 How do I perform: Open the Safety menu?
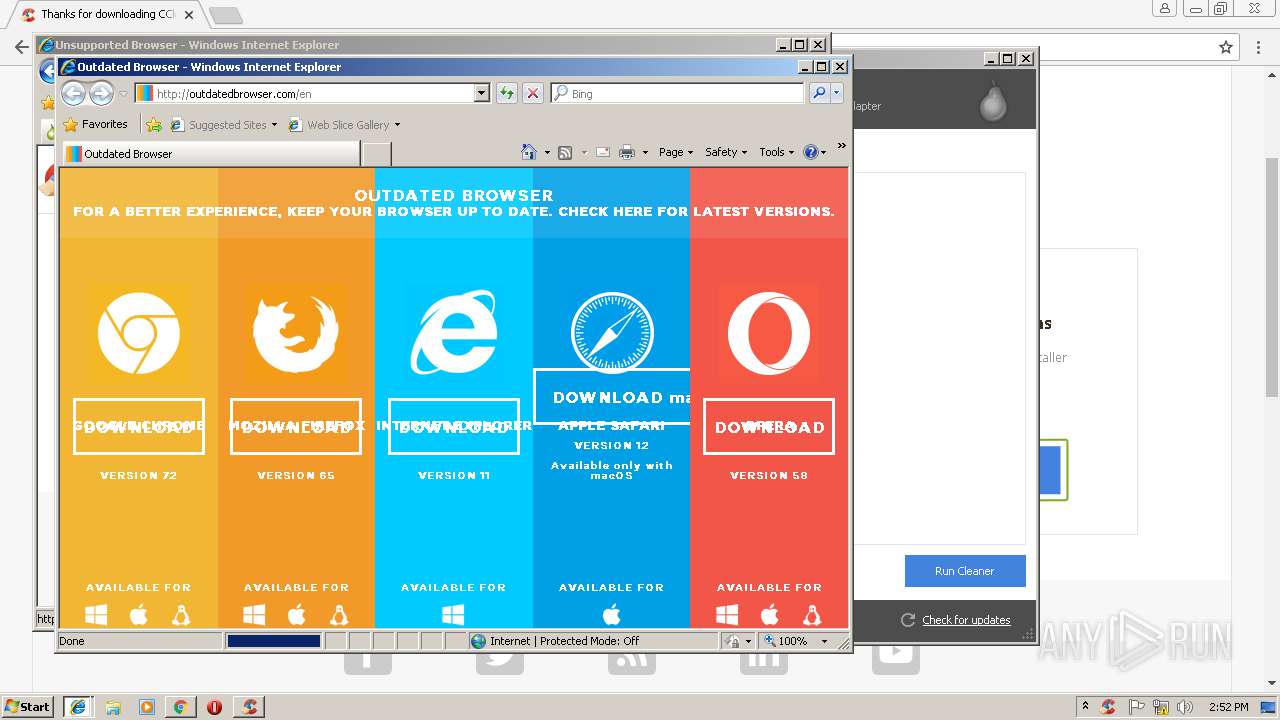[x=726, y=152]
